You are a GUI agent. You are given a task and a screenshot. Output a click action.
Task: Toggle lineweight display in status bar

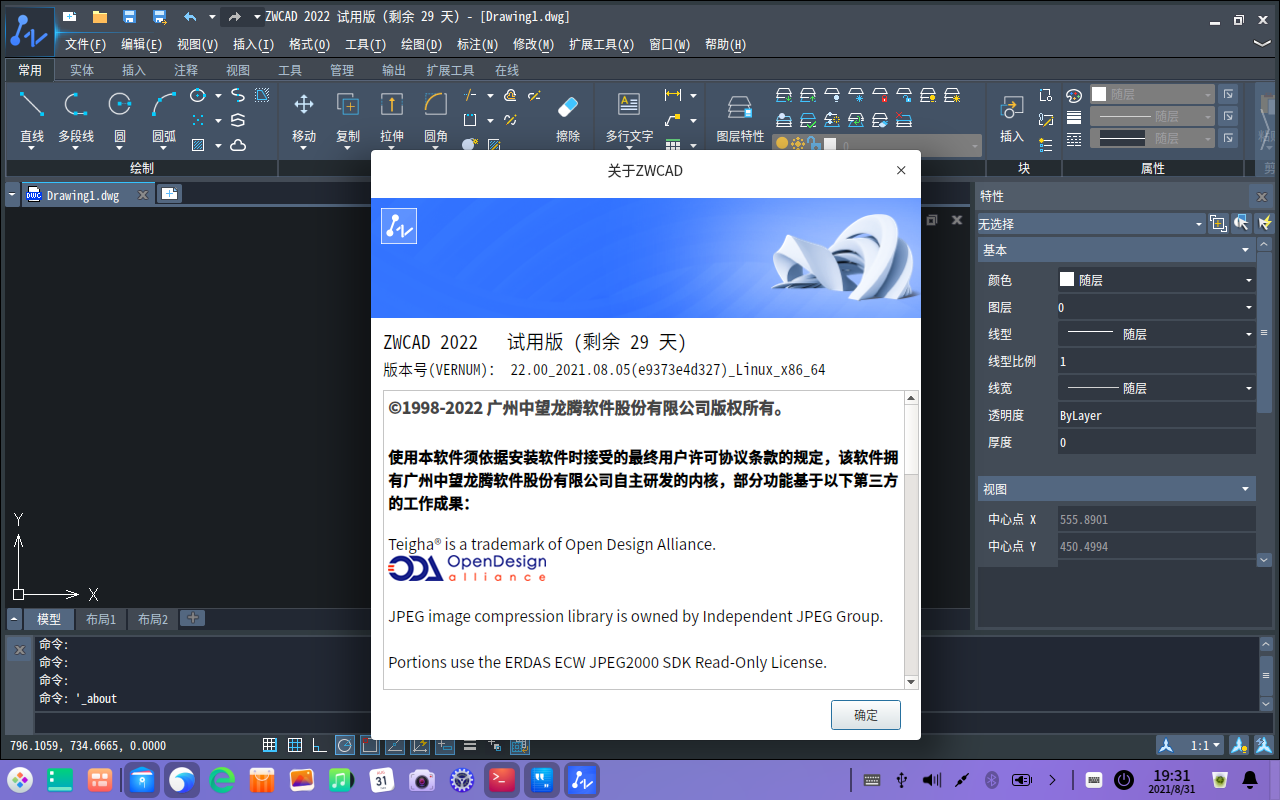[x=470, y=745]
